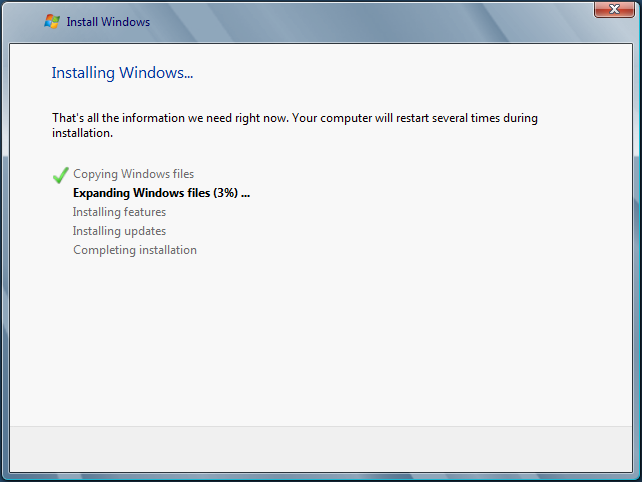
Task: Click the 'Installing Windows...' heading
Action: [122, 73]
